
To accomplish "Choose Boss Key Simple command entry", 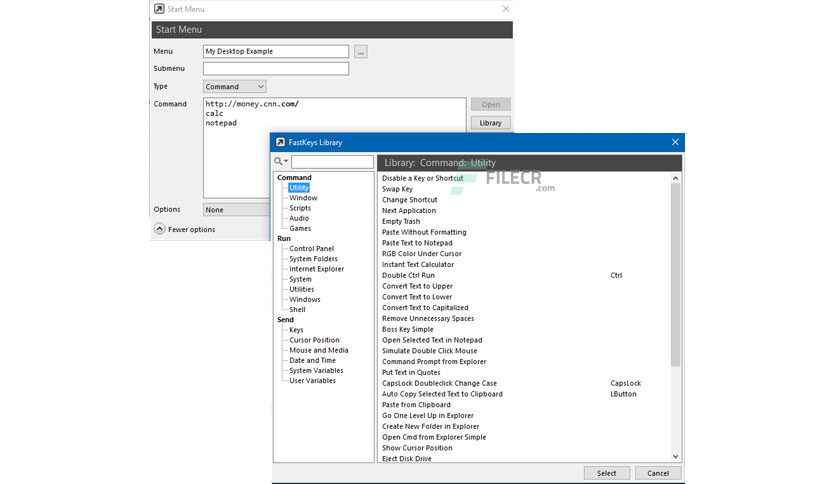I will 407,329.
